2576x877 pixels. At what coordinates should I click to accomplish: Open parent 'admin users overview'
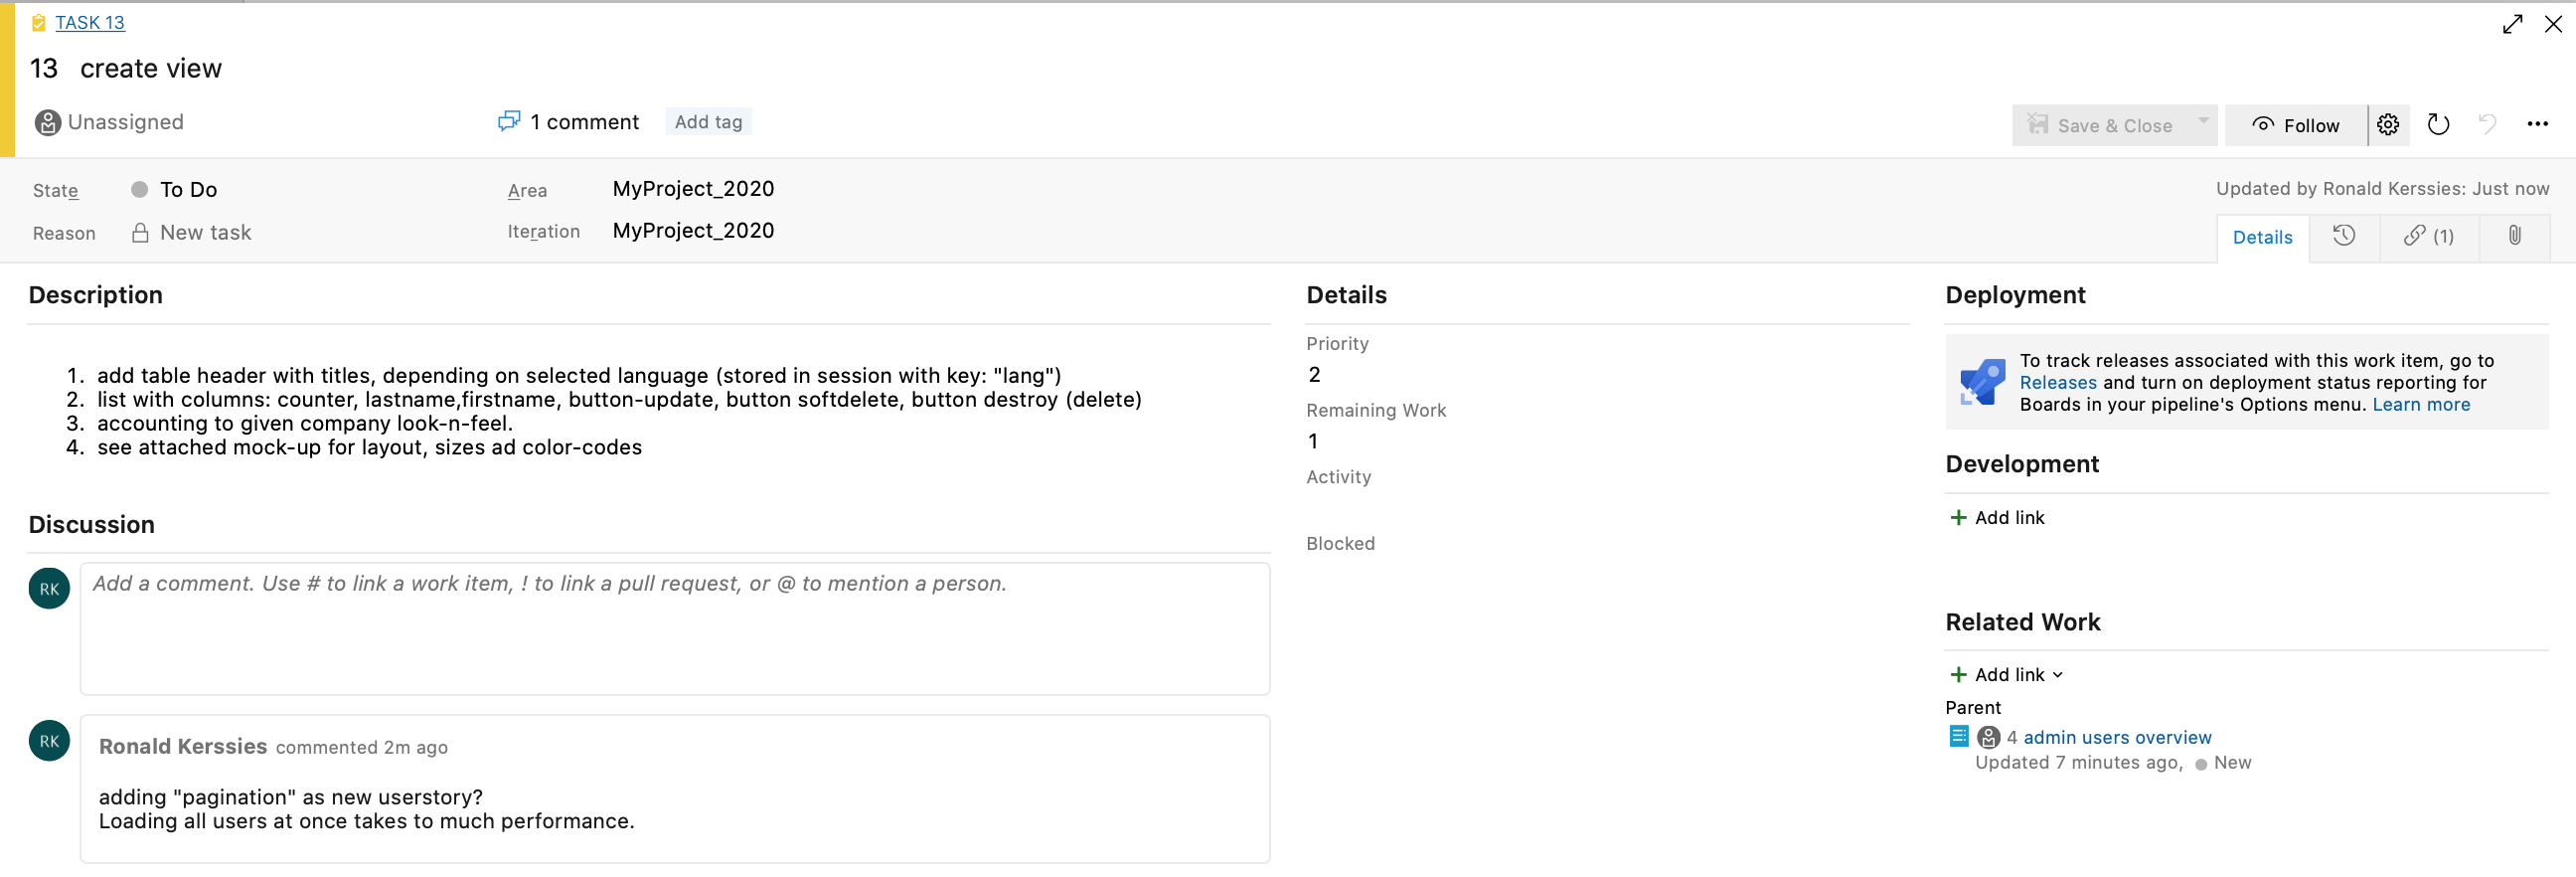(x=2116, y=737)
